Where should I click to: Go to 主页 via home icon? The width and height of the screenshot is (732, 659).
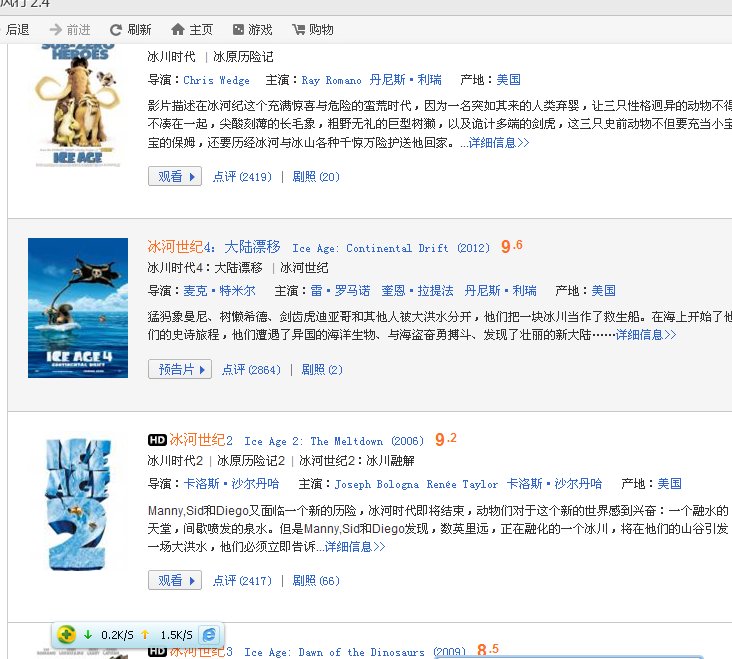pyautogui.click(x=177, y=29)
